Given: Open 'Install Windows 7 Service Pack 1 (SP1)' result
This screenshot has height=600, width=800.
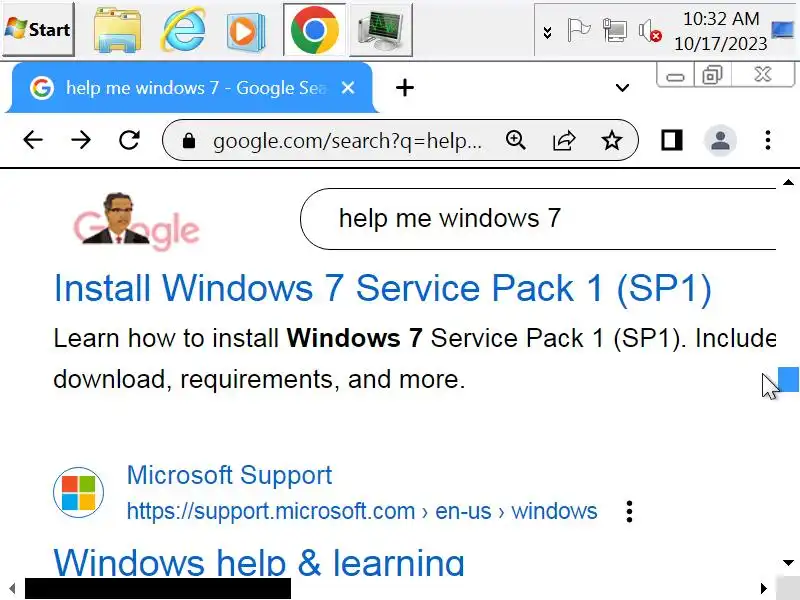Looking at the screenshot, I should 383,289.
